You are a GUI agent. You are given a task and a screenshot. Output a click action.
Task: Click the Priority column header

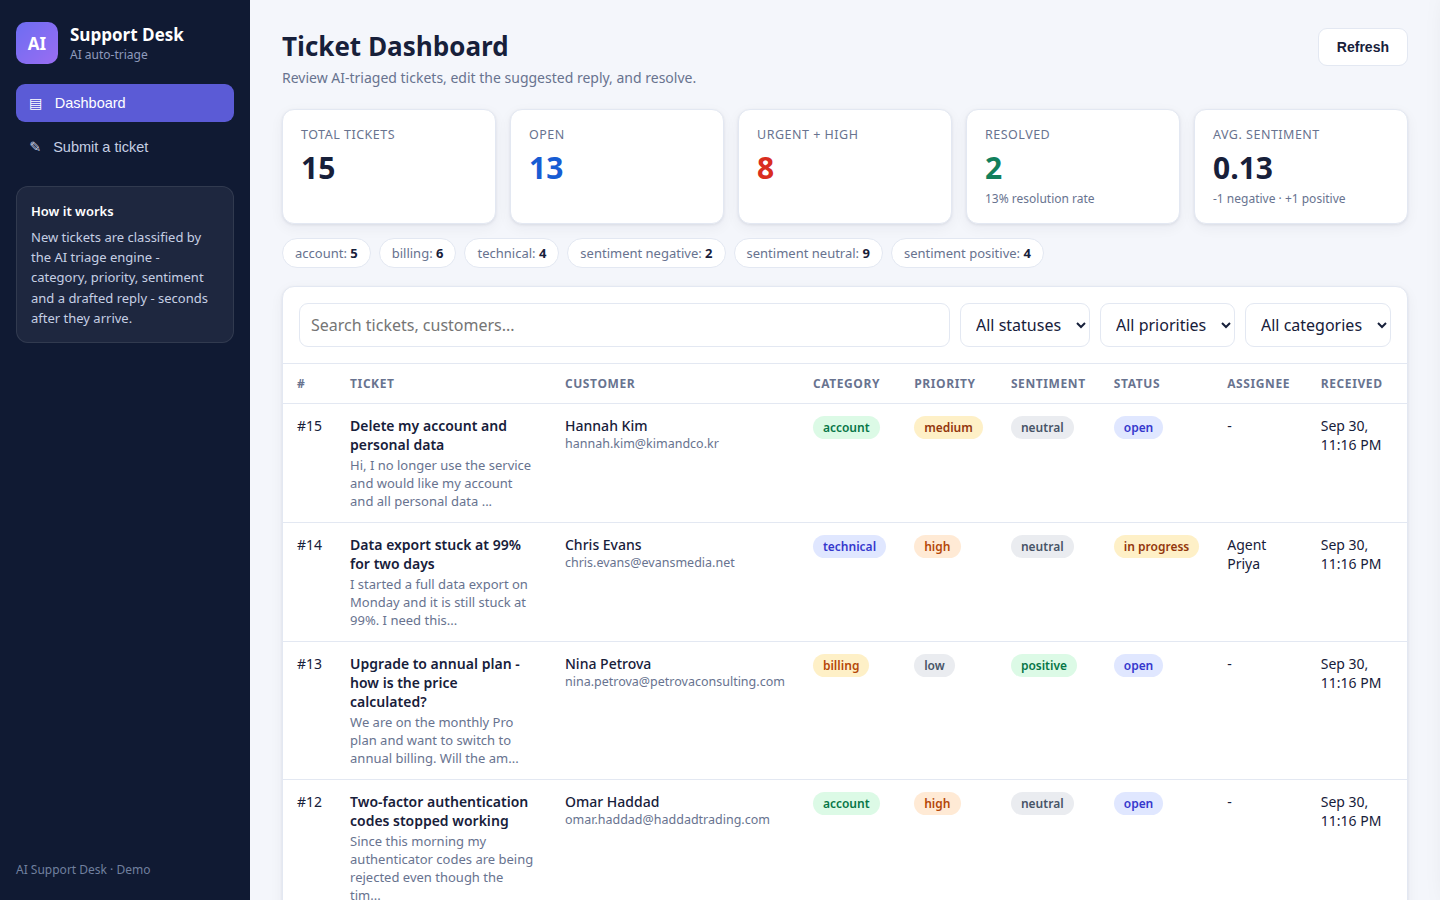944,384
